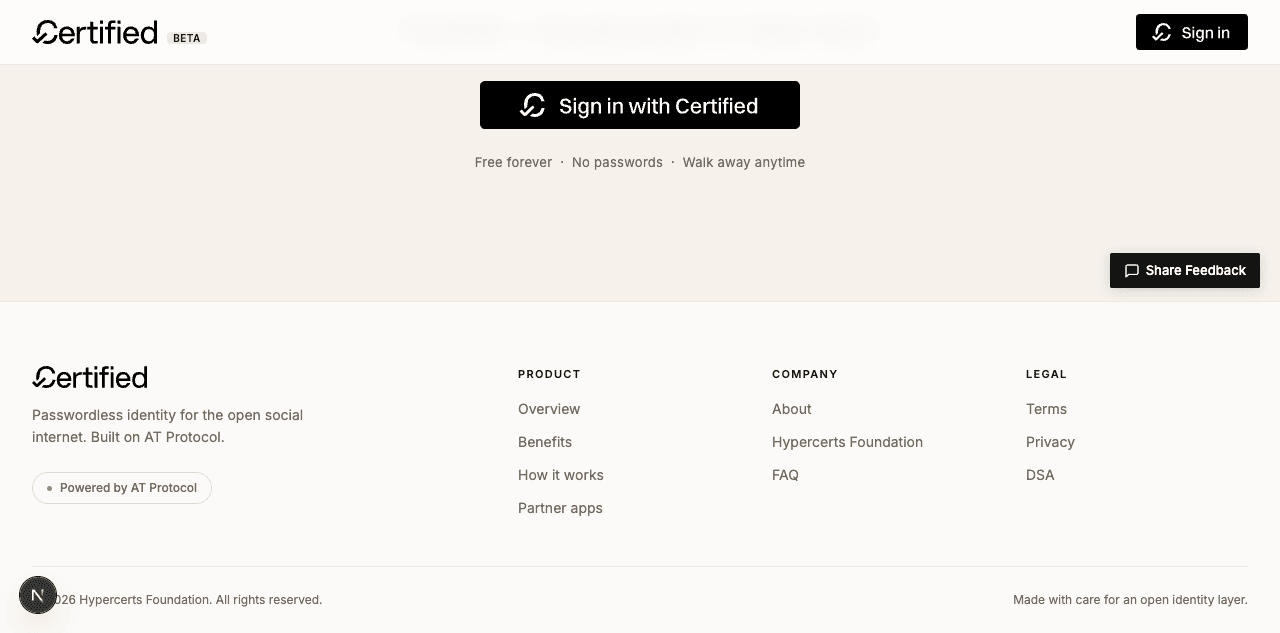Viewport: 1280px width, 633px height.
Task: Click Powered by AT Protocol pill
Action: tap(122, 488)
